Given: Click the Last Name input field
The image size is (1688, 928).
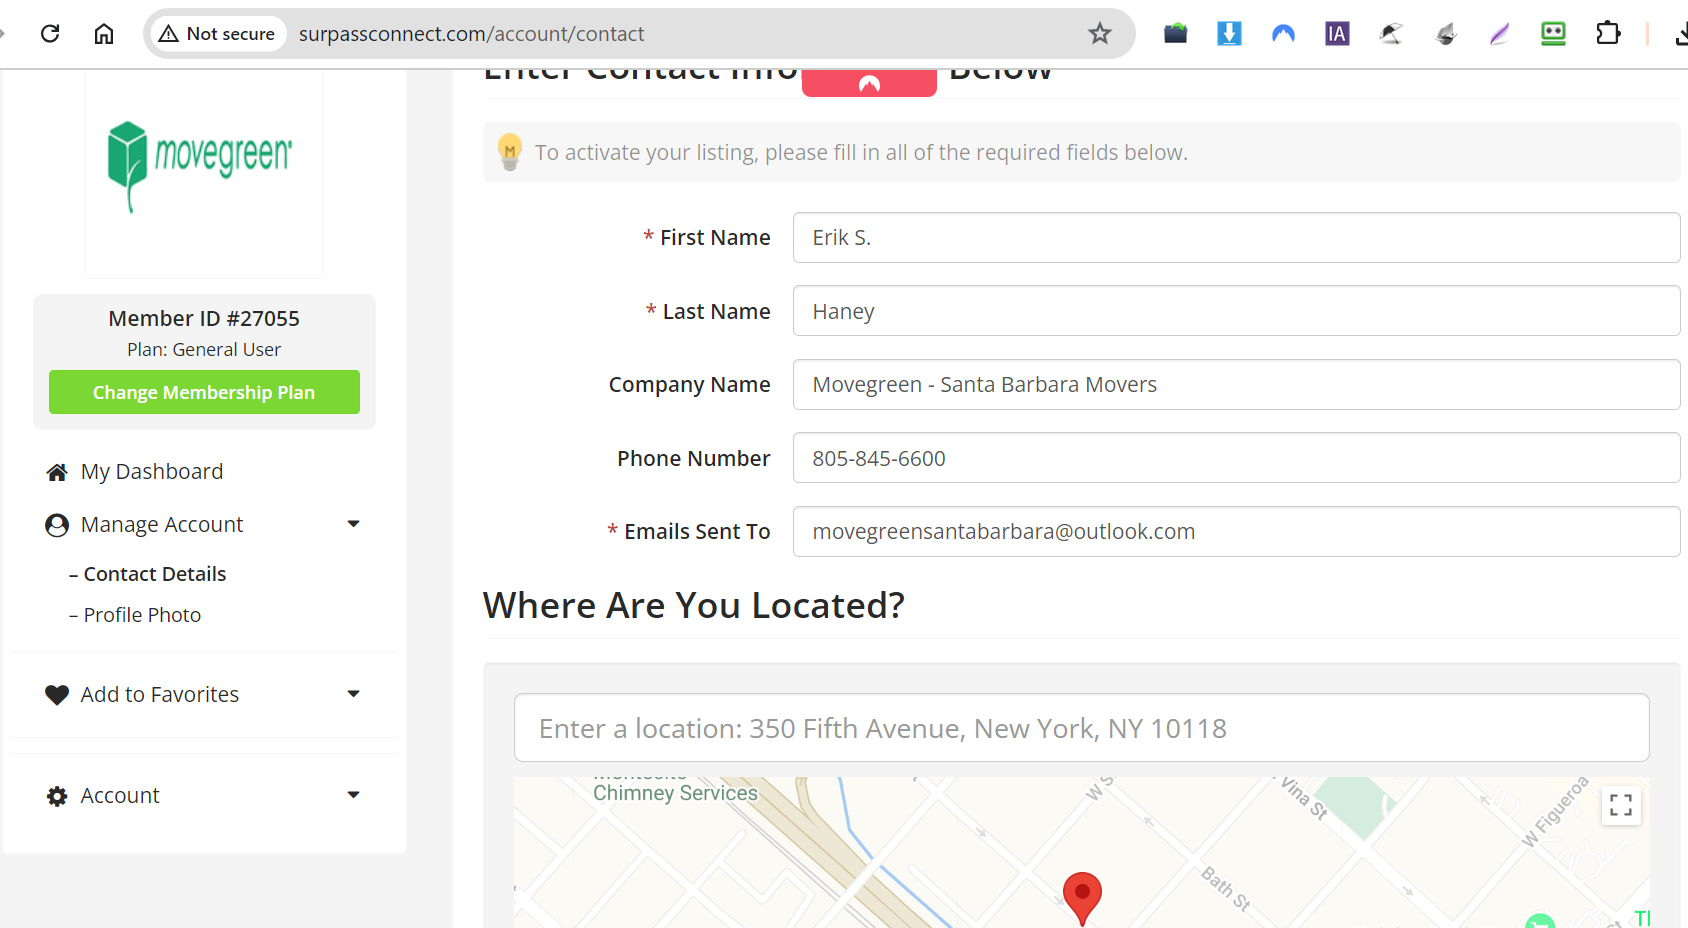Looking at the screenshot, I should 1236,311.
